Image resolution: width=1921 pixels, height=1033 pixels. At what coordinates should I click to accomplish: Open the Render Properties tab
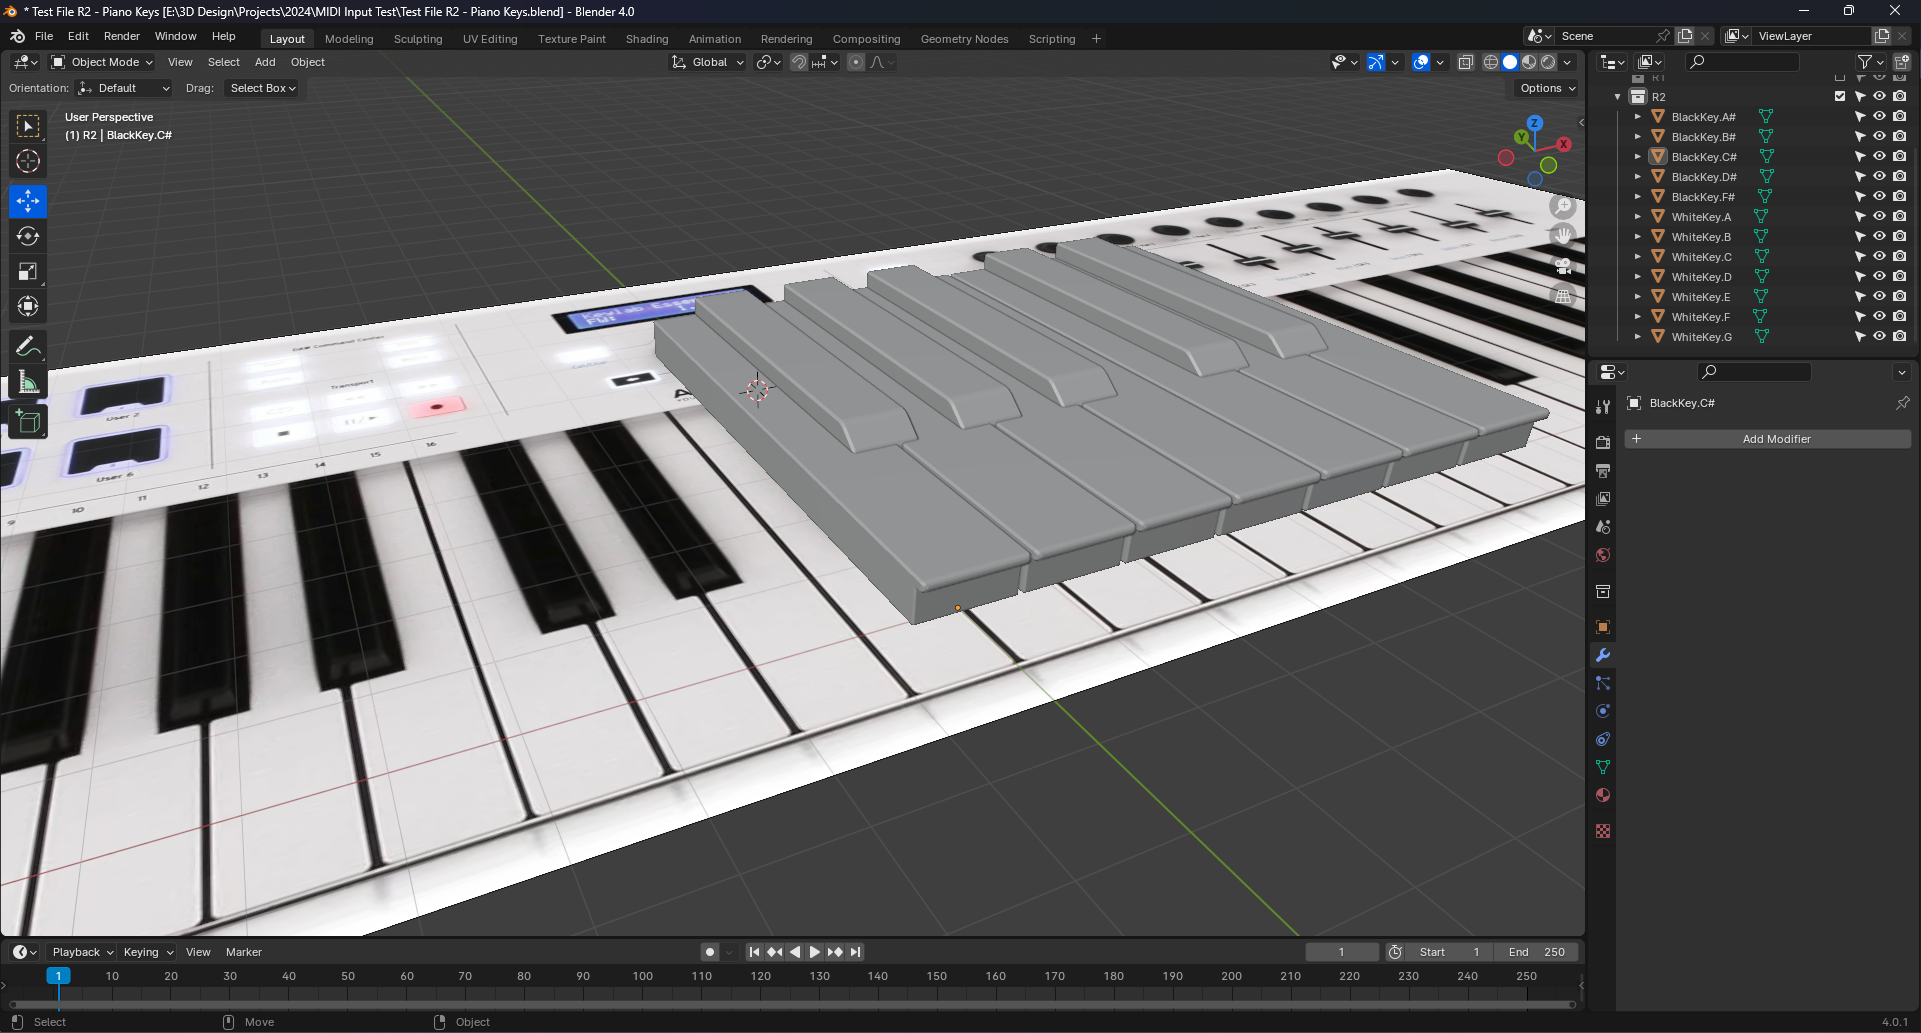[x=1603, y=441]
